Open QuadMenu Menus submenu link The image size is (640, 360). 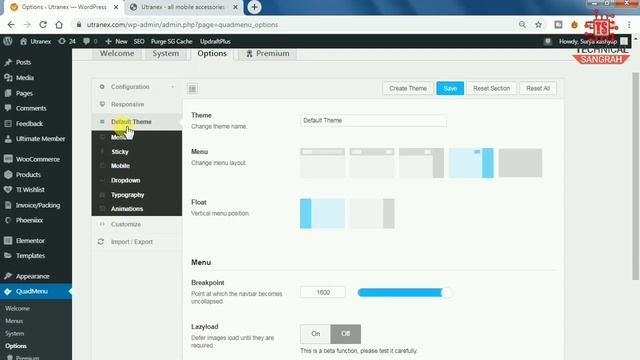(x=14, y=321)
